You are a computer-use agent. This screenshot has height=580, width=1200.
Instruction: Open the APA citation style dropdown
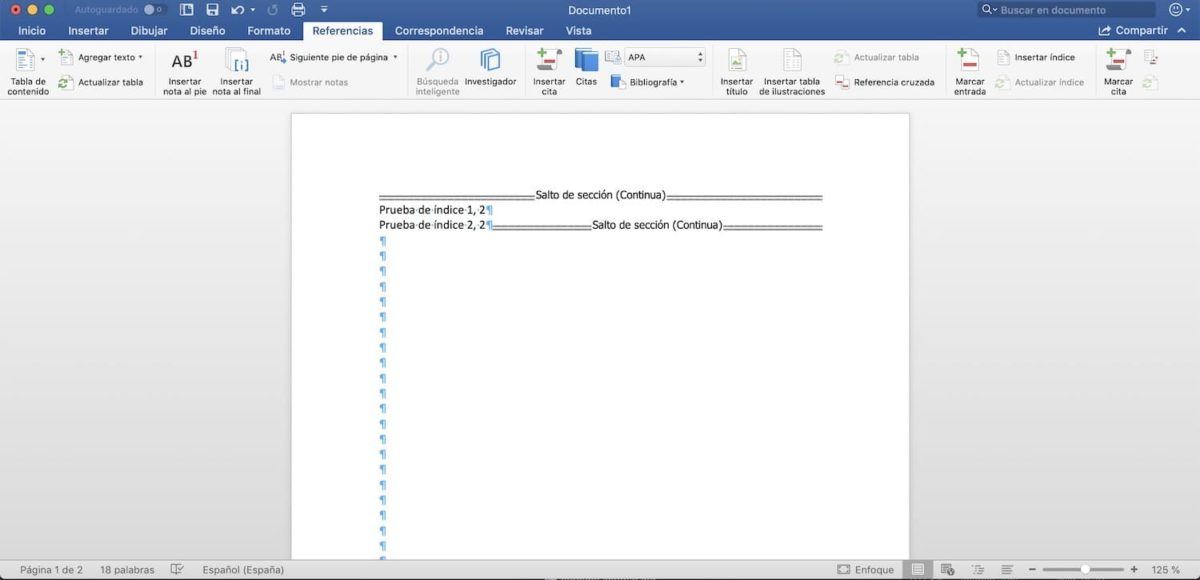pos(663,57)
